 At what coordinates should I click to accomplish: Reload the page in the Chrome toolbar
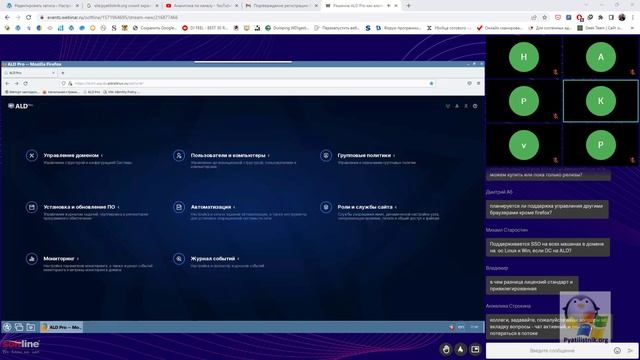[28, 18]
